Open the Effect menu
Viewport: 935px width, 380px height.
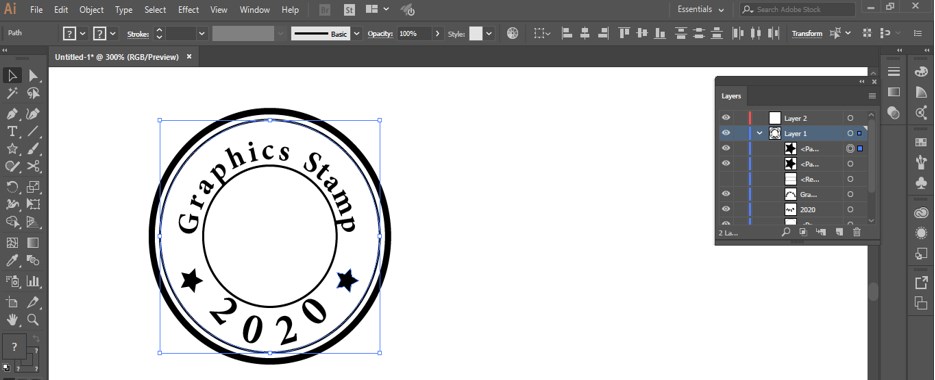(188, 10)
